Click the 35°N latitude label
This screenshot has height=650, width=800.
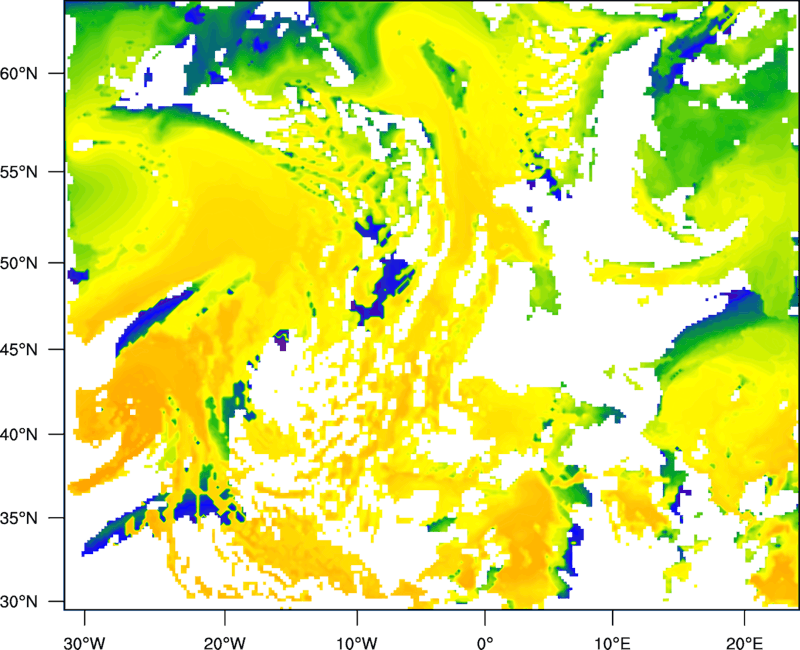pyautogui.click(x=19, y=518)
